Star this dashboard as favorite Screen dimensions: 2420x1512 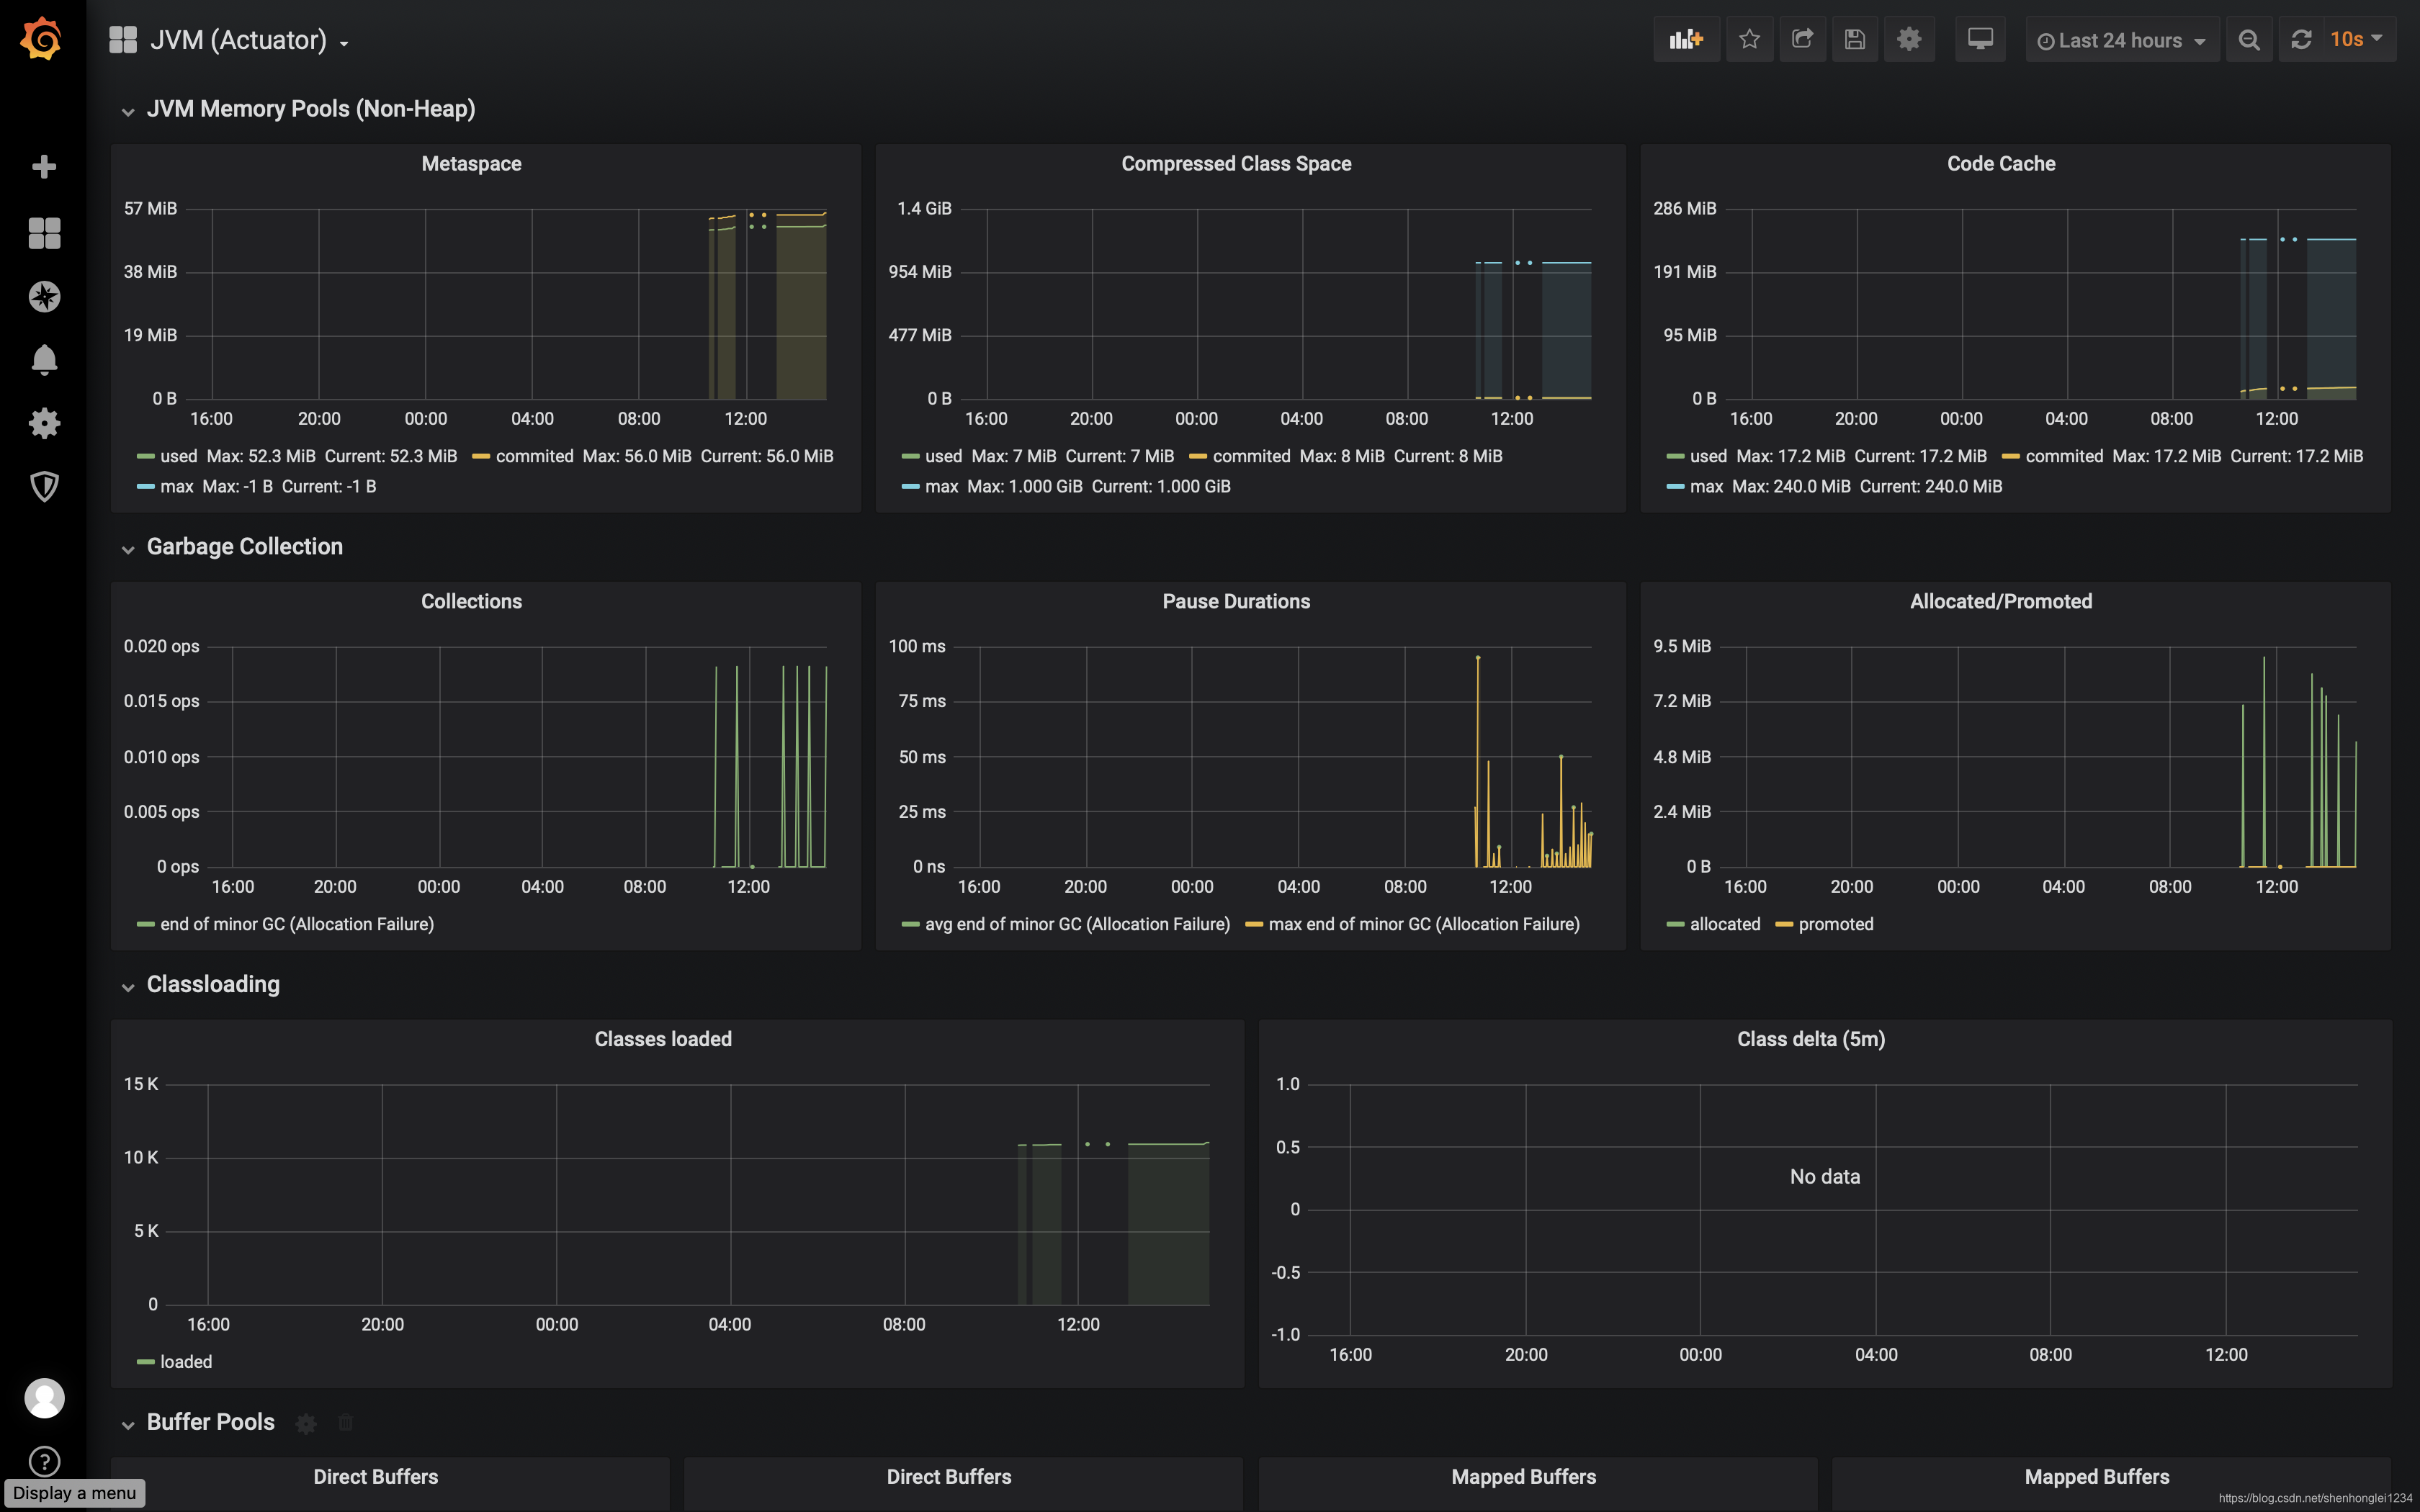(x=1749, y=40)
